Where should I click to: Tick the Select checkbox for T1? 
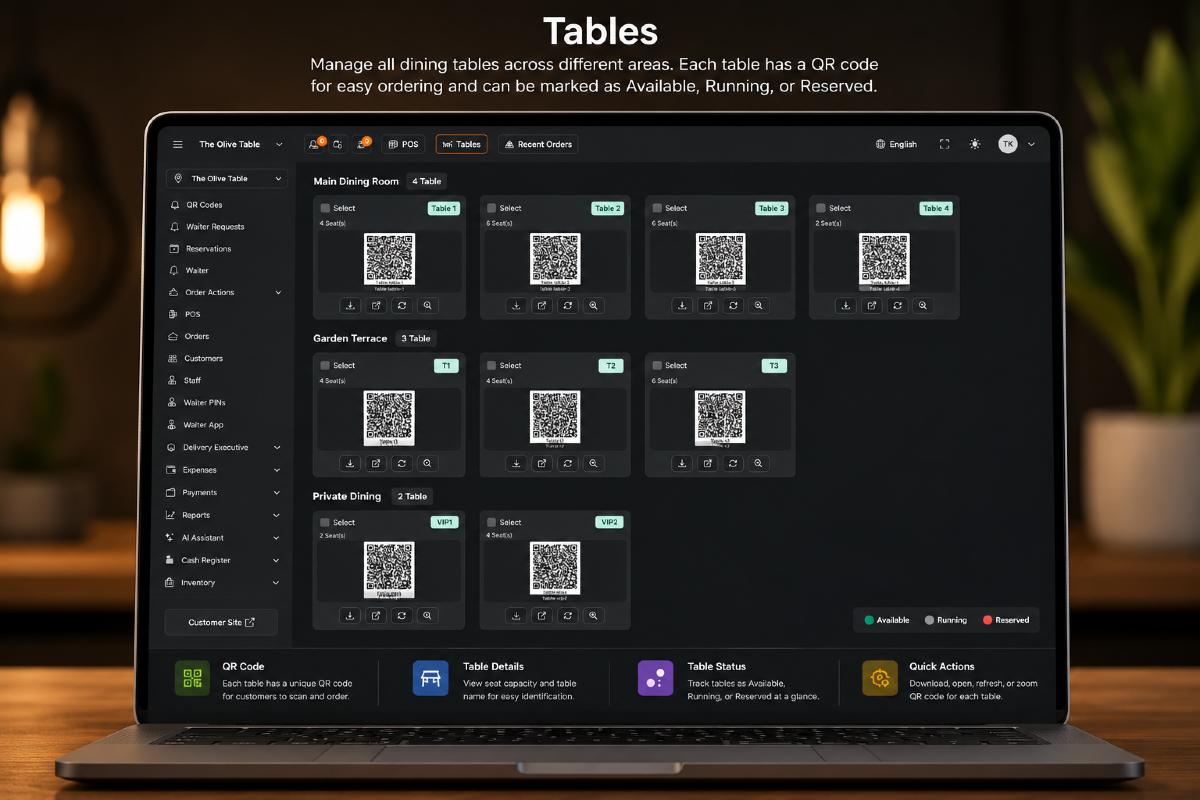325,365
